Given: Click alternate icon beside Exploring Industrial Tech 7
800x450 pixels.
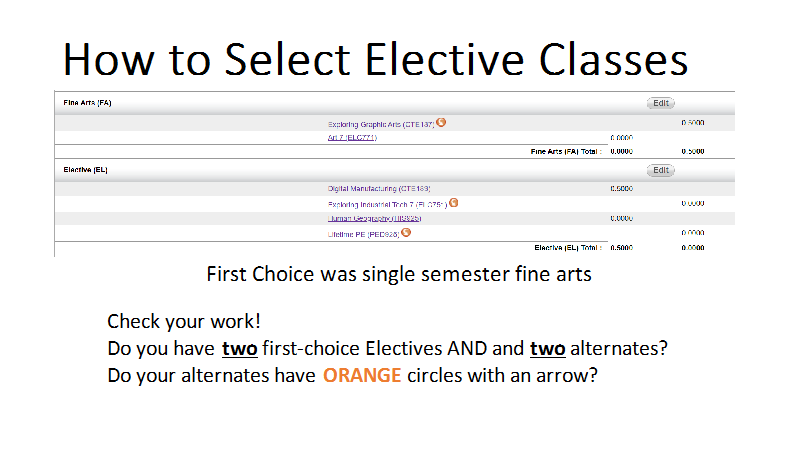Looking at the screenshot, I should coord(454,203).
